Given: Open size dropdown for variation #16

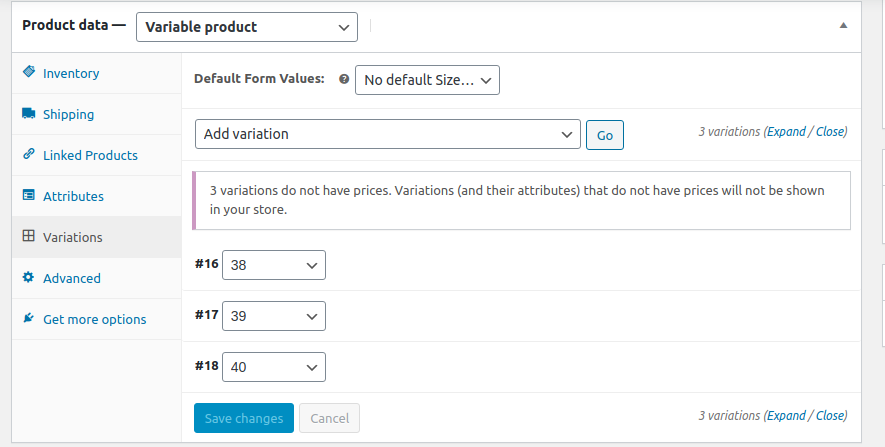Looking at the screenshot, I should click(274, 265).
